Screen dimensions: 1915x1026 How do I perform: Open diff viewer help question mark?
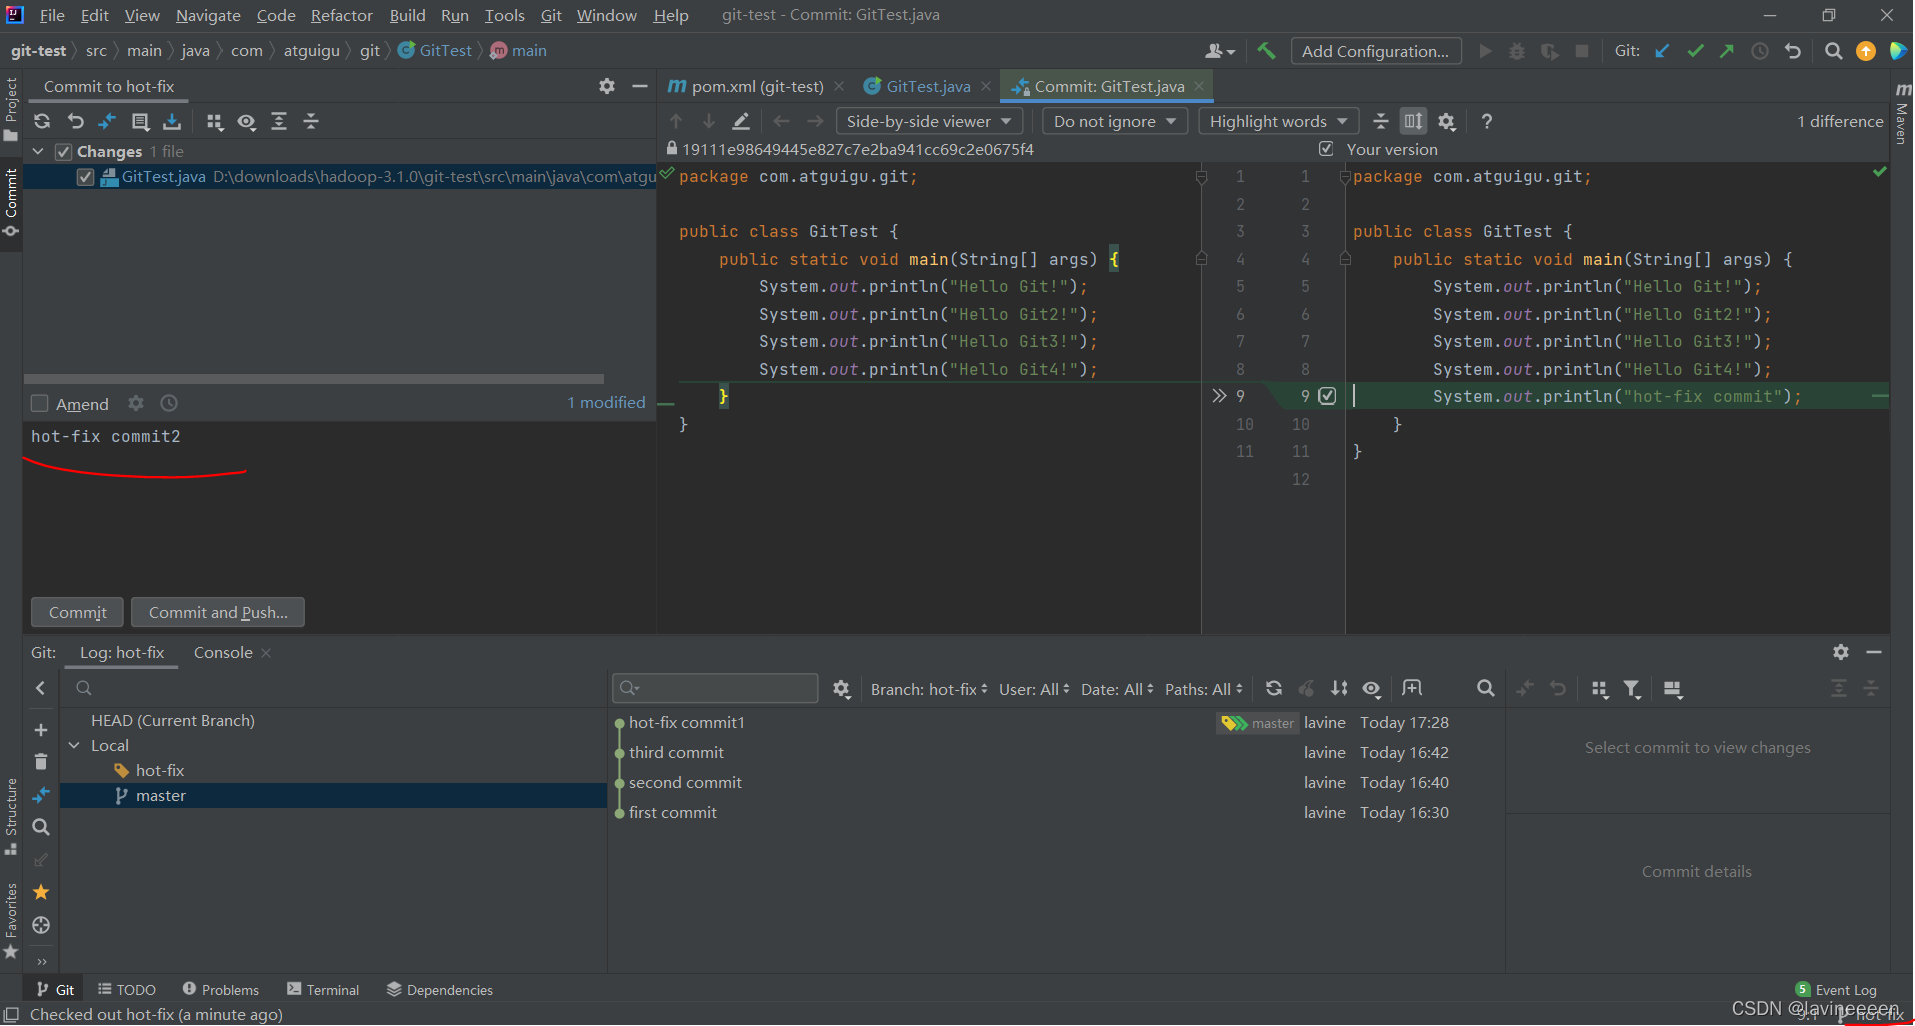coord(1487,121)
